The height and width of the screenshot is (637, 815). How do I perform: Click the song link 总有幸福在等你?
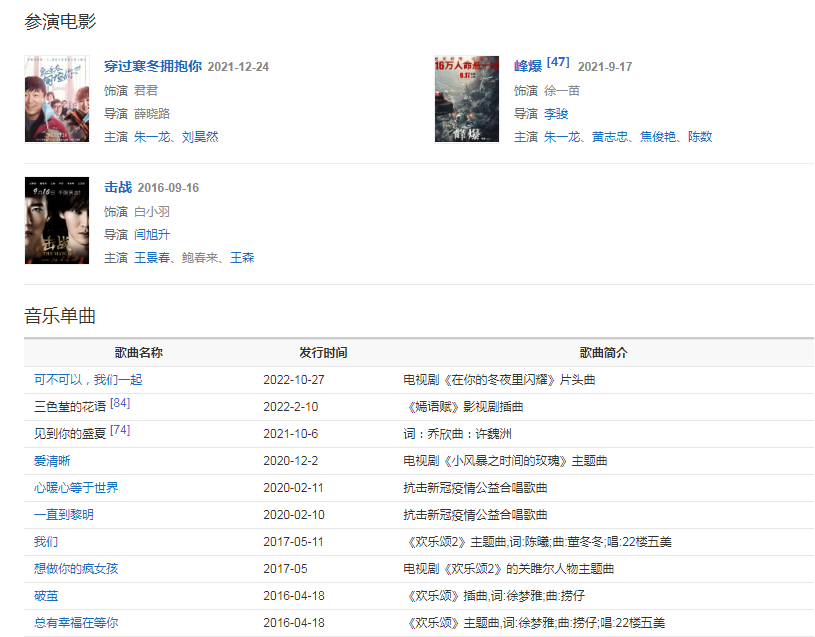click(76, 623)
